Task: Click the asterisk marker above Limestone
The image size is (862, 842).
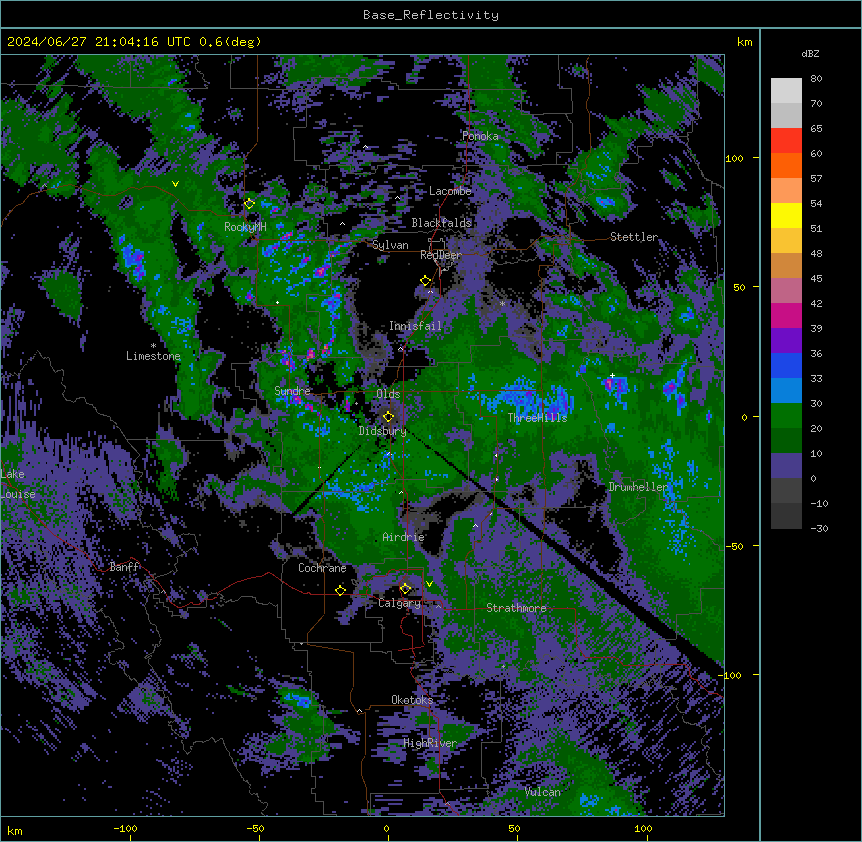Action: pyautogui.click(x=153, y=345)
